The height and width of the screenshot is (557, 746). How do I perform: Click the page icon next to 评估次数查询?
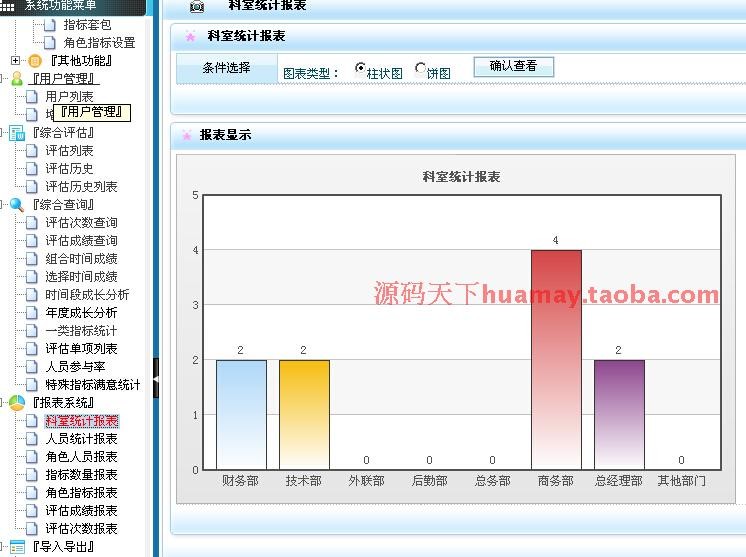coord(32,223)
